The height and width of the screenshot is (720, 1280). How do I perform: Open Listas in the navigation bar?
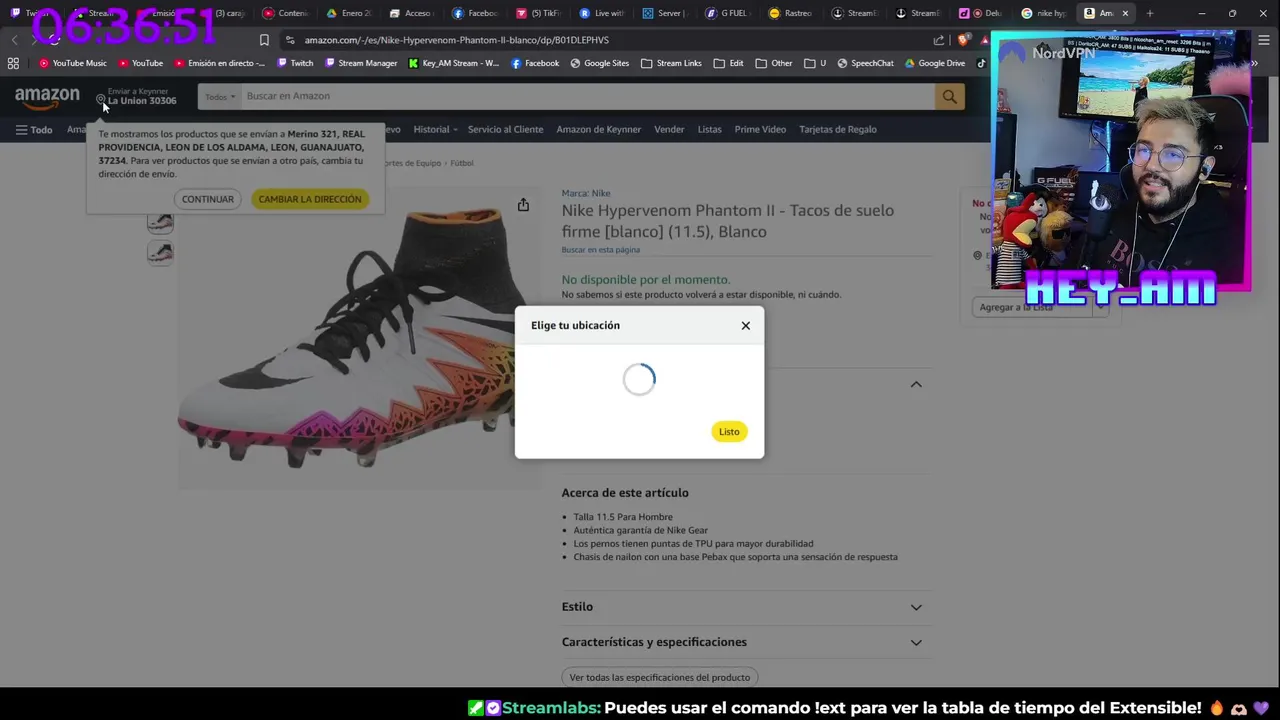(x=709, y=129)
